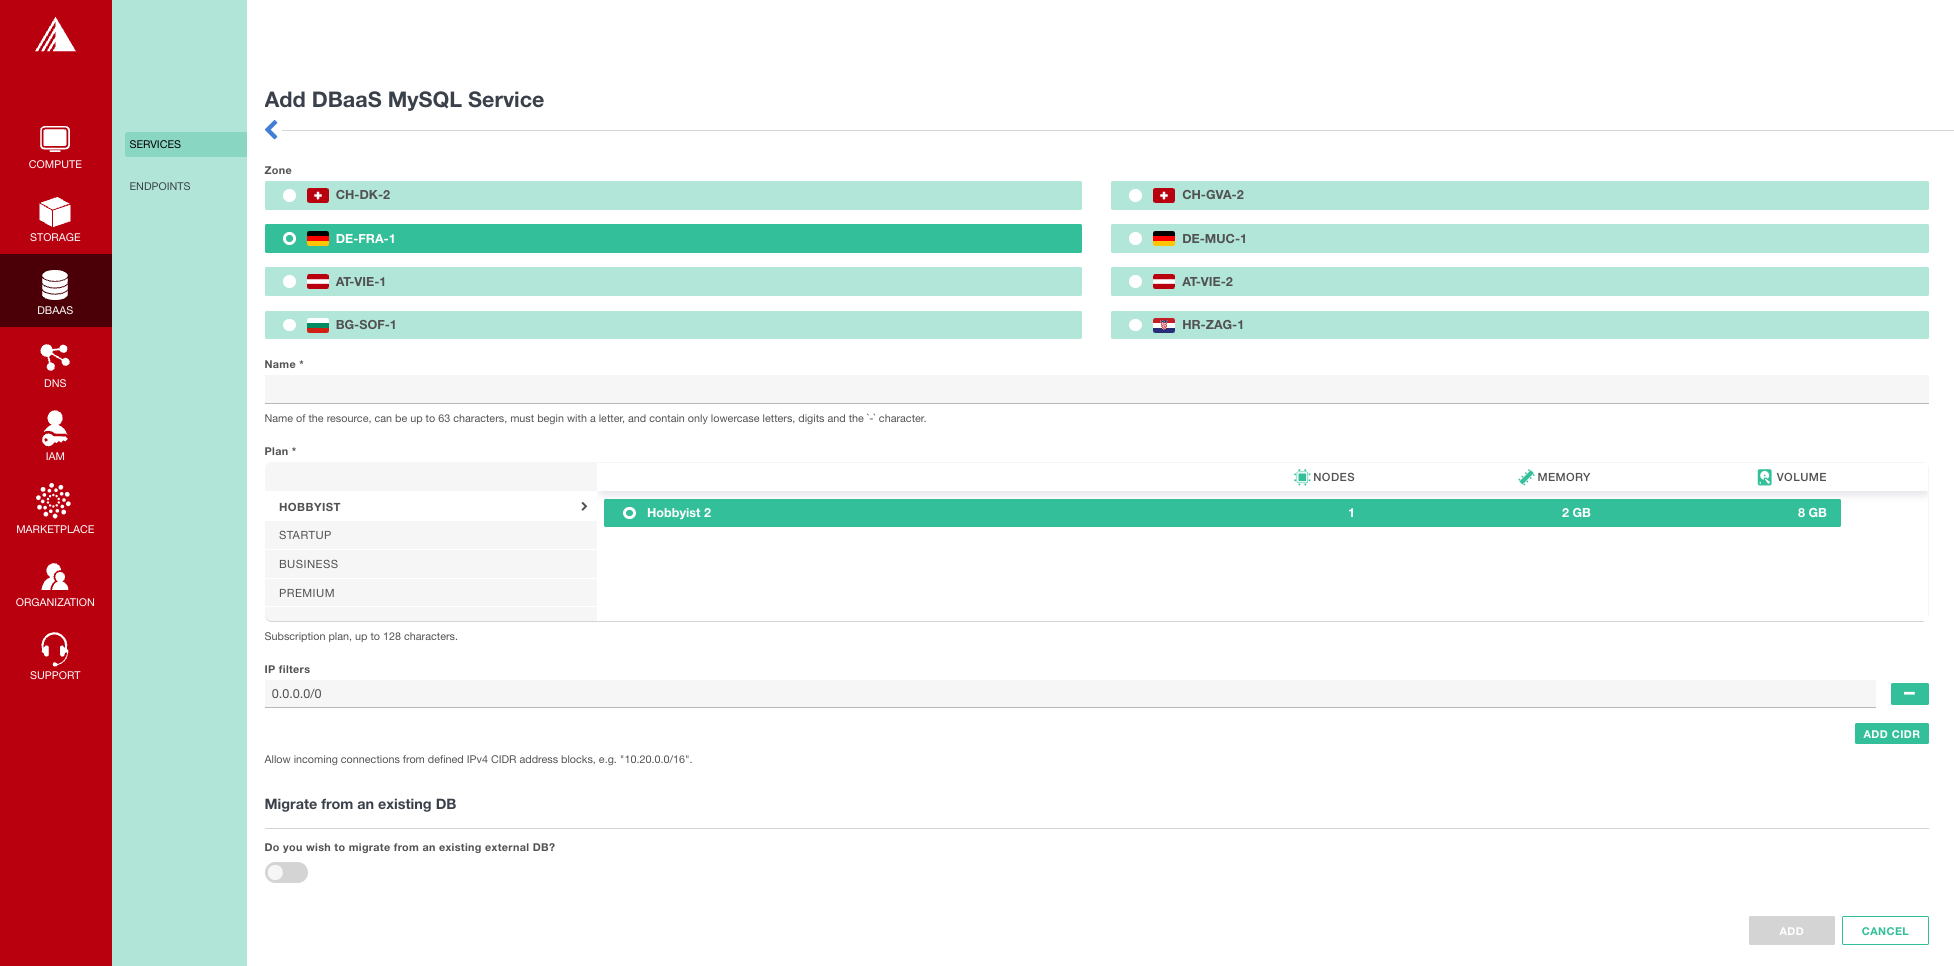Screen dimensions: 1954x966
Task: Select the CH-DK-2 zone radio button
Action: pyautogui.click(x=289, y=196)
